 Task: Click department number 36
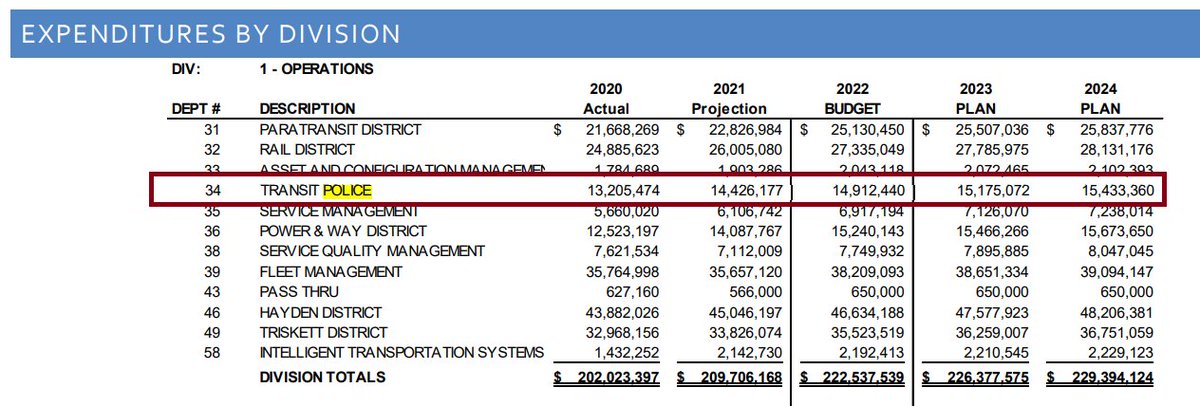point(211,231)
